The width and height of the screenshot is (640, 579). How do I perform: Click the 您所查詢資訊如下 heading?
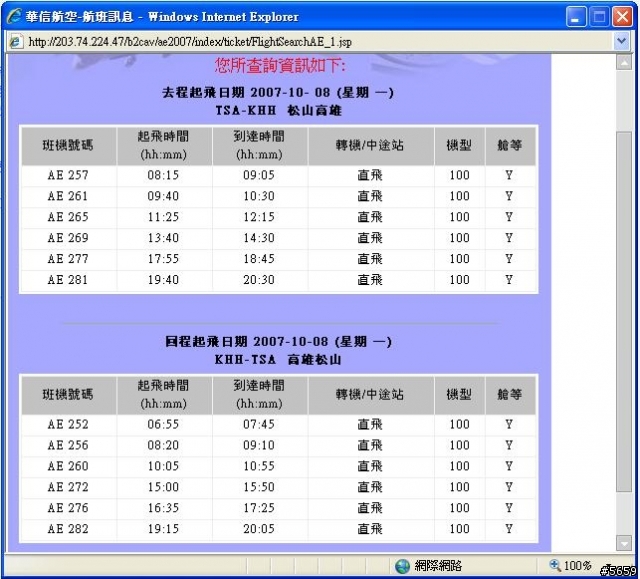(x=280, y=65)
